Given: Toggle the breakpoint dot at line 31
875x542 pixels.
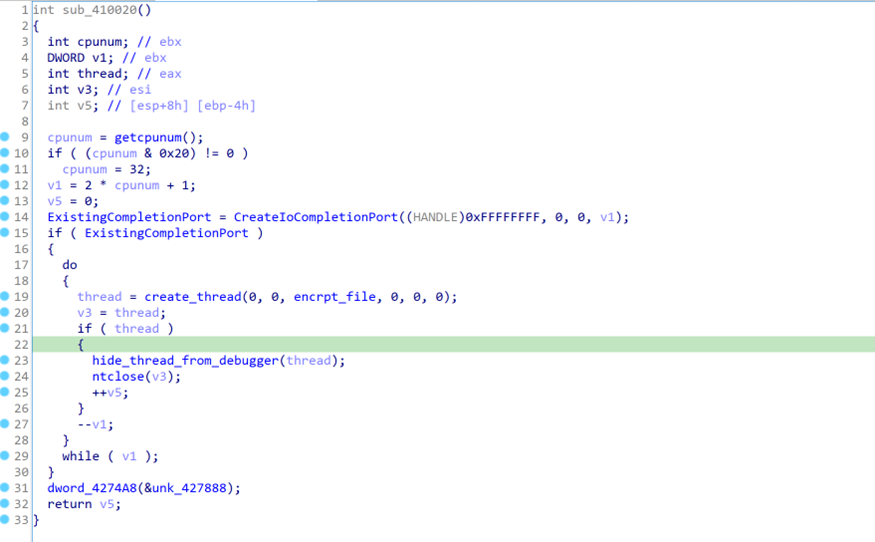Looking at the screenshot, I should click(6, 488).
